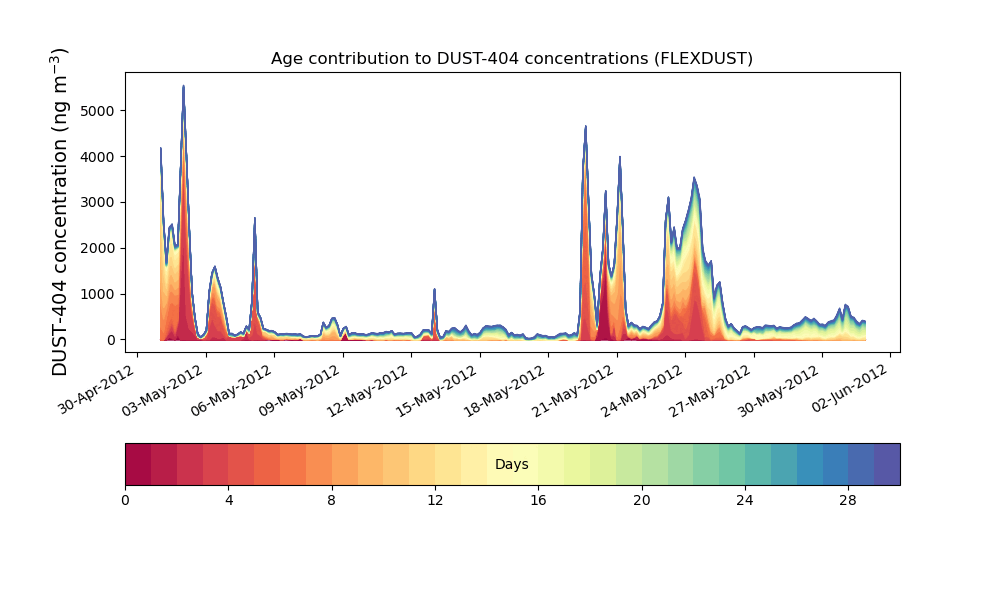The image size is (1000, 600).
Task: Click the 03-May-2012 date label
Action: [x=164, y=390]
